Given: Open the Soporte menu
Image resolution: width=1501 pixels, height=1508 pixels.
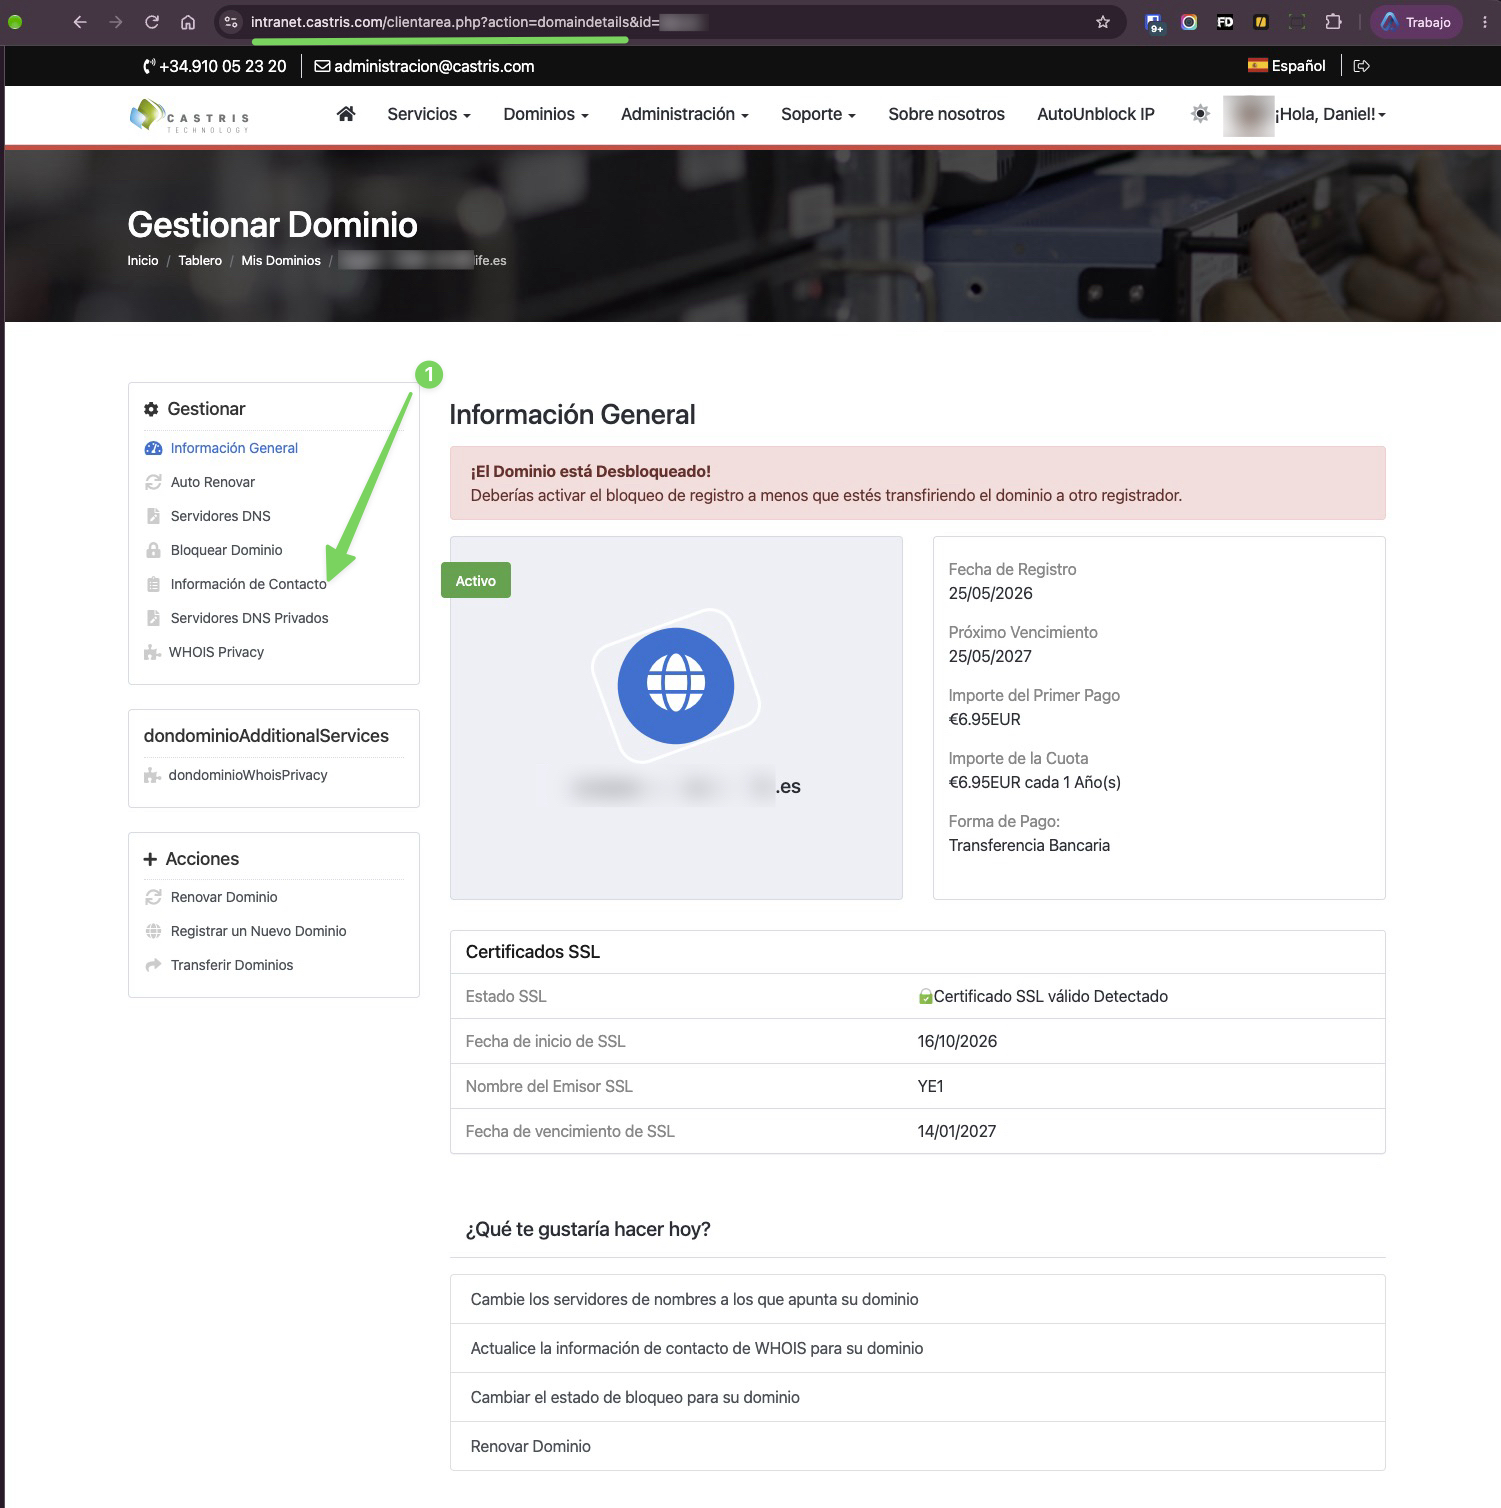Looking at the screenshot, I should (818, 114).
